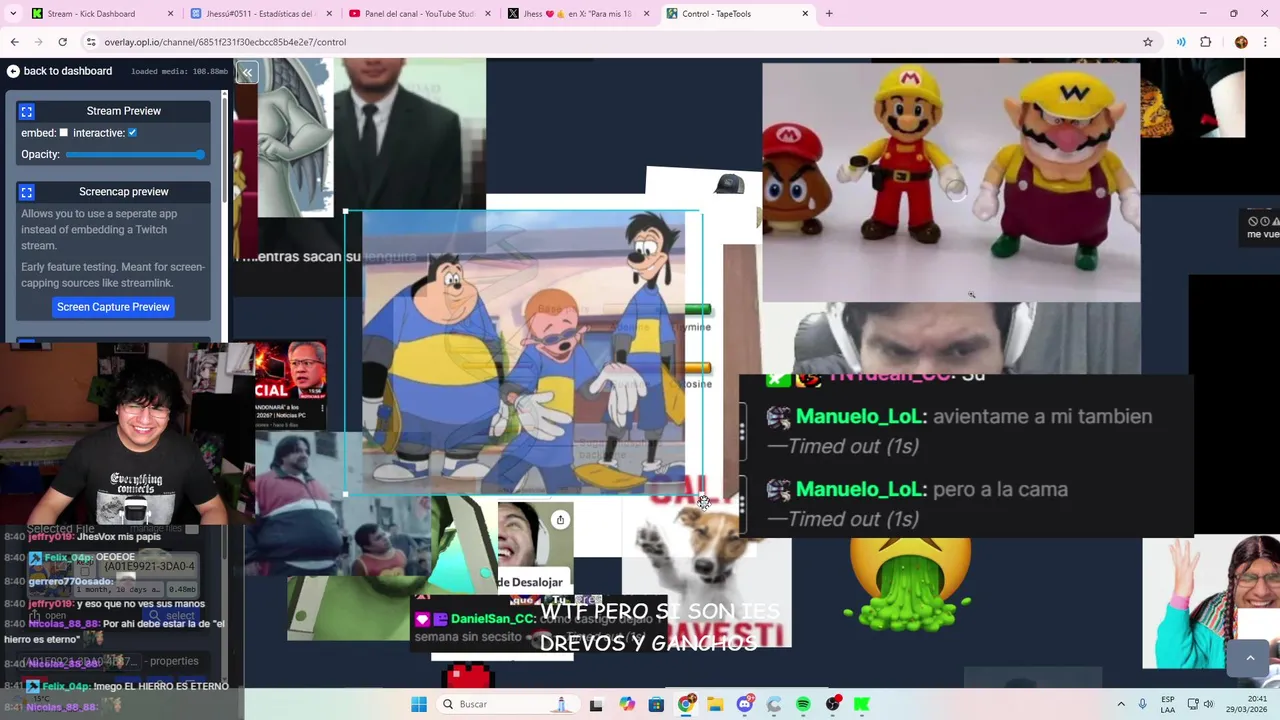1280x720 pixels.
Task: Click "loaded media: 108.88mb" text
Action: [x=179, y=72]
